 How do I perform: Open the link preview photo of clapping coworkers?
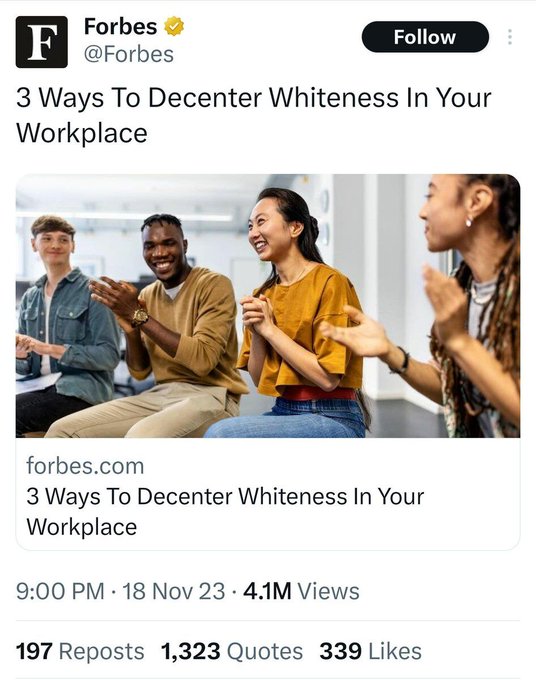[268, 306]
